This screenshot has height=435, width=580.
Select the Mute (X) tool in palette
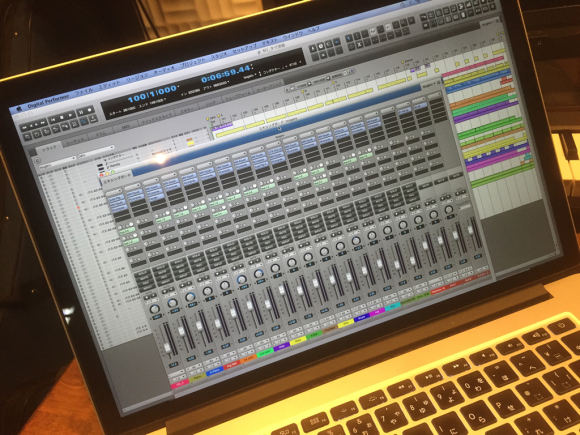pyautogui.click(x=360, y=45)
